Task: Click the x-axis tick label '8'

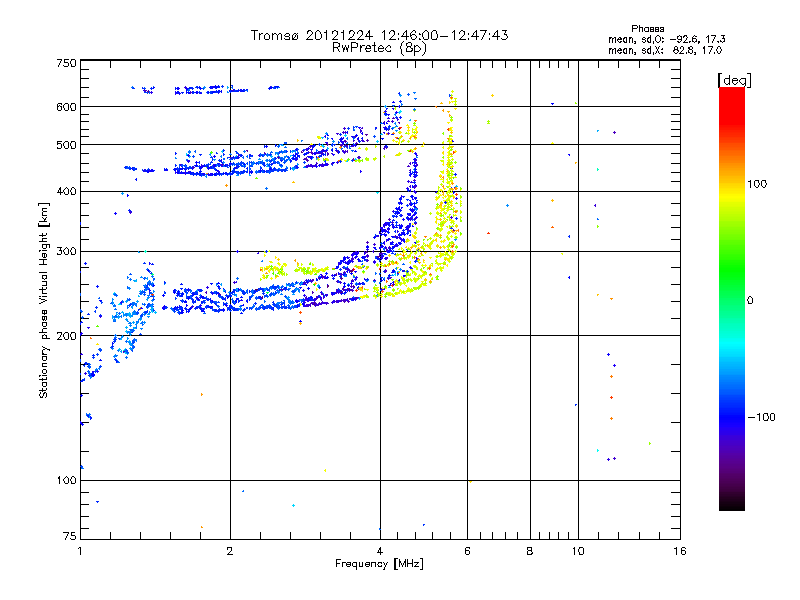Action: click(x=530, y=551)
